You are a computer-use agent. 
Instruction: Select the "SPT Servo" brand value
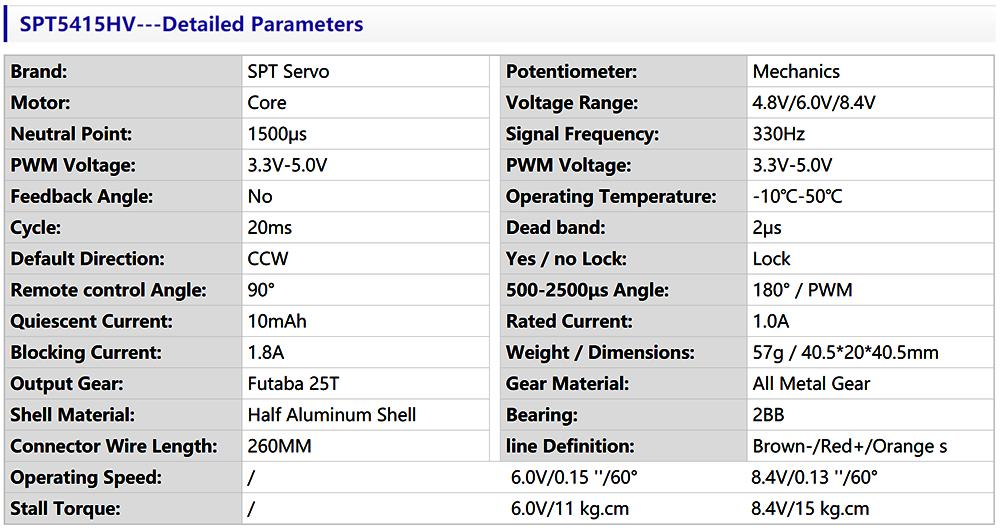click(288, 72)
